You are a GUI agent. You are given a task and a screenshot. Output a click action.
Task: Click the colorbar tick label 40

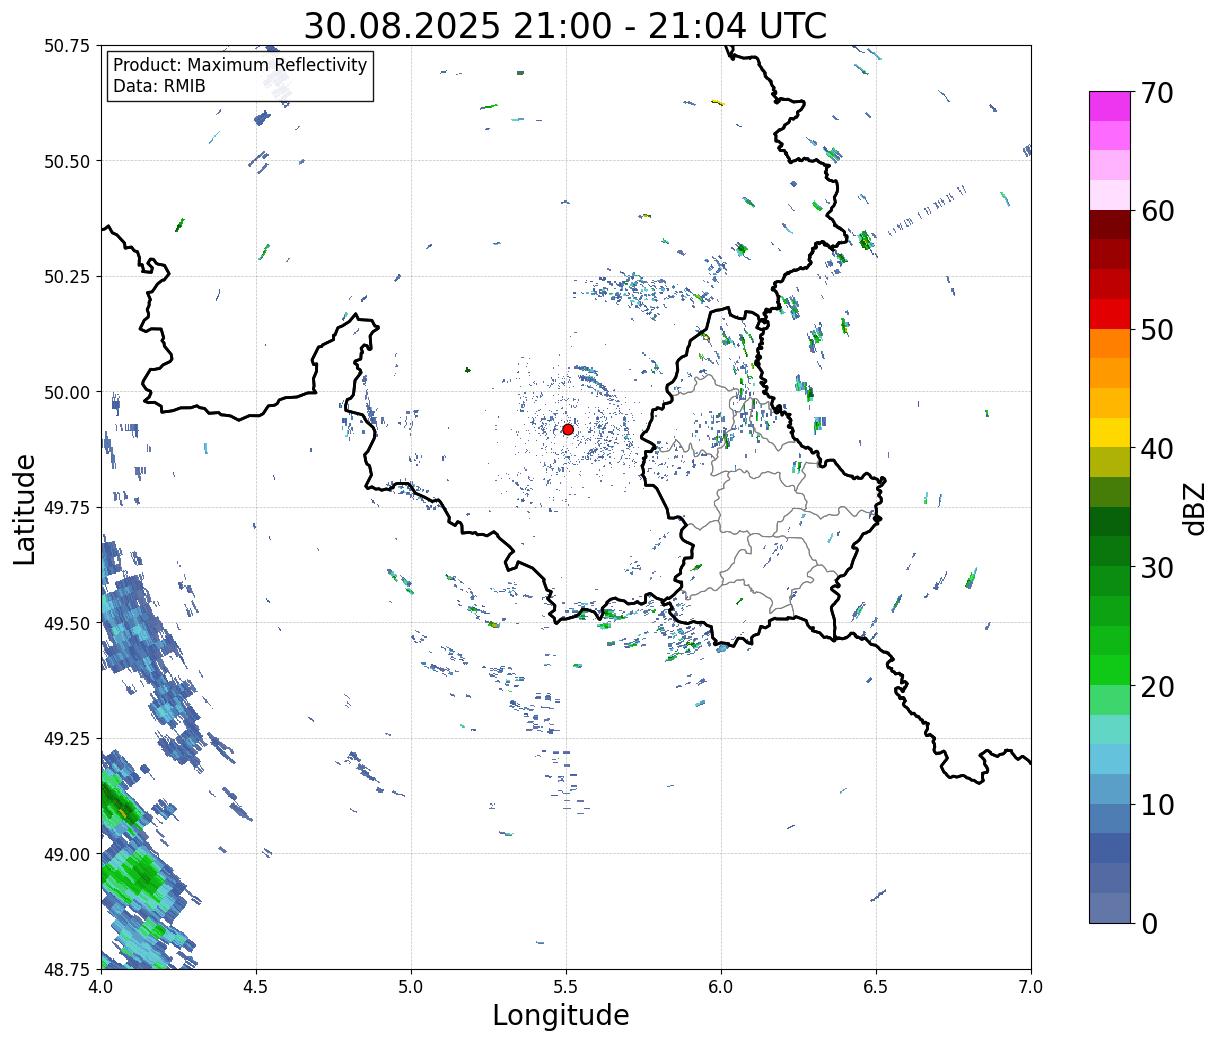(x=1157, y=448)
